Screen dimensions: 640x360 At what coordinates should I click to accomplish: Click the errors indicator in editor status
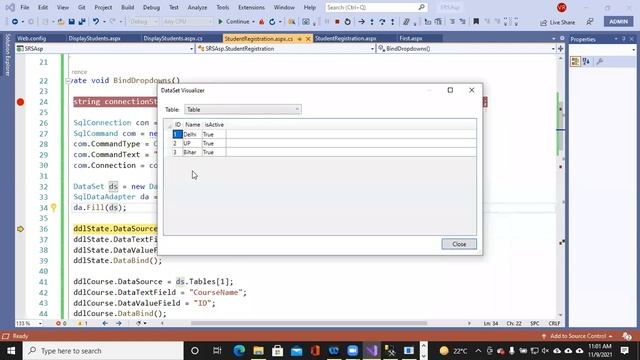[61, 323]
